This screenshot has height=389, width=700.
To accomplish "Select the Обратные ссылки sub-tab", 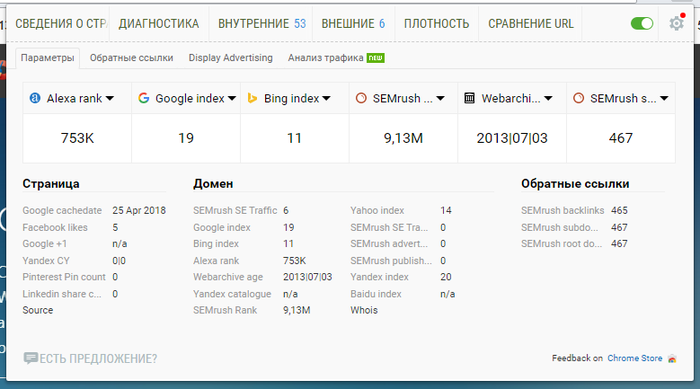I will (131, 58).
